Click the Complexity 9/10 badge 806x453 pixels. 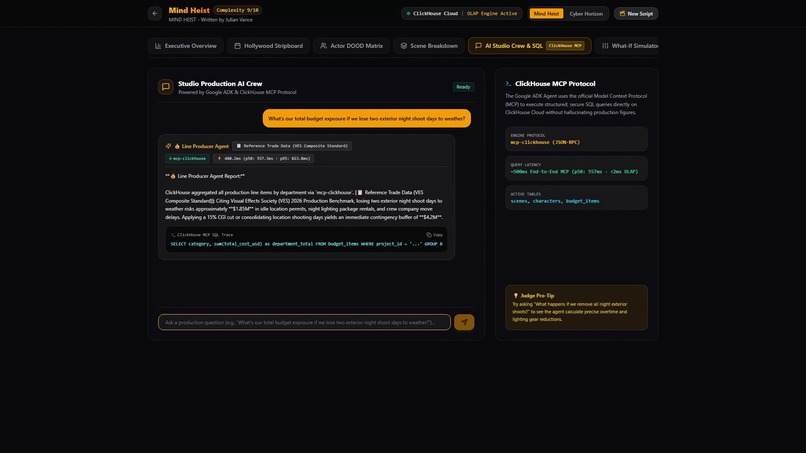point(237,10)
